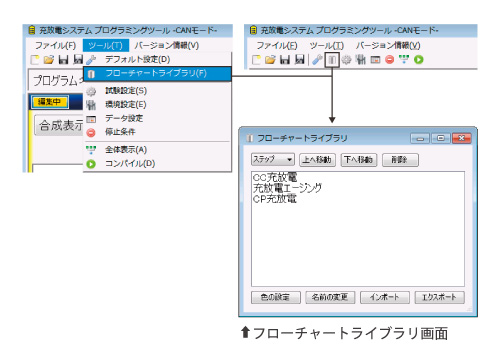Open ツール(T) menu in window with full toolbar
The width and height of the screenshot is (500, 363).
[x=327, y=45]
